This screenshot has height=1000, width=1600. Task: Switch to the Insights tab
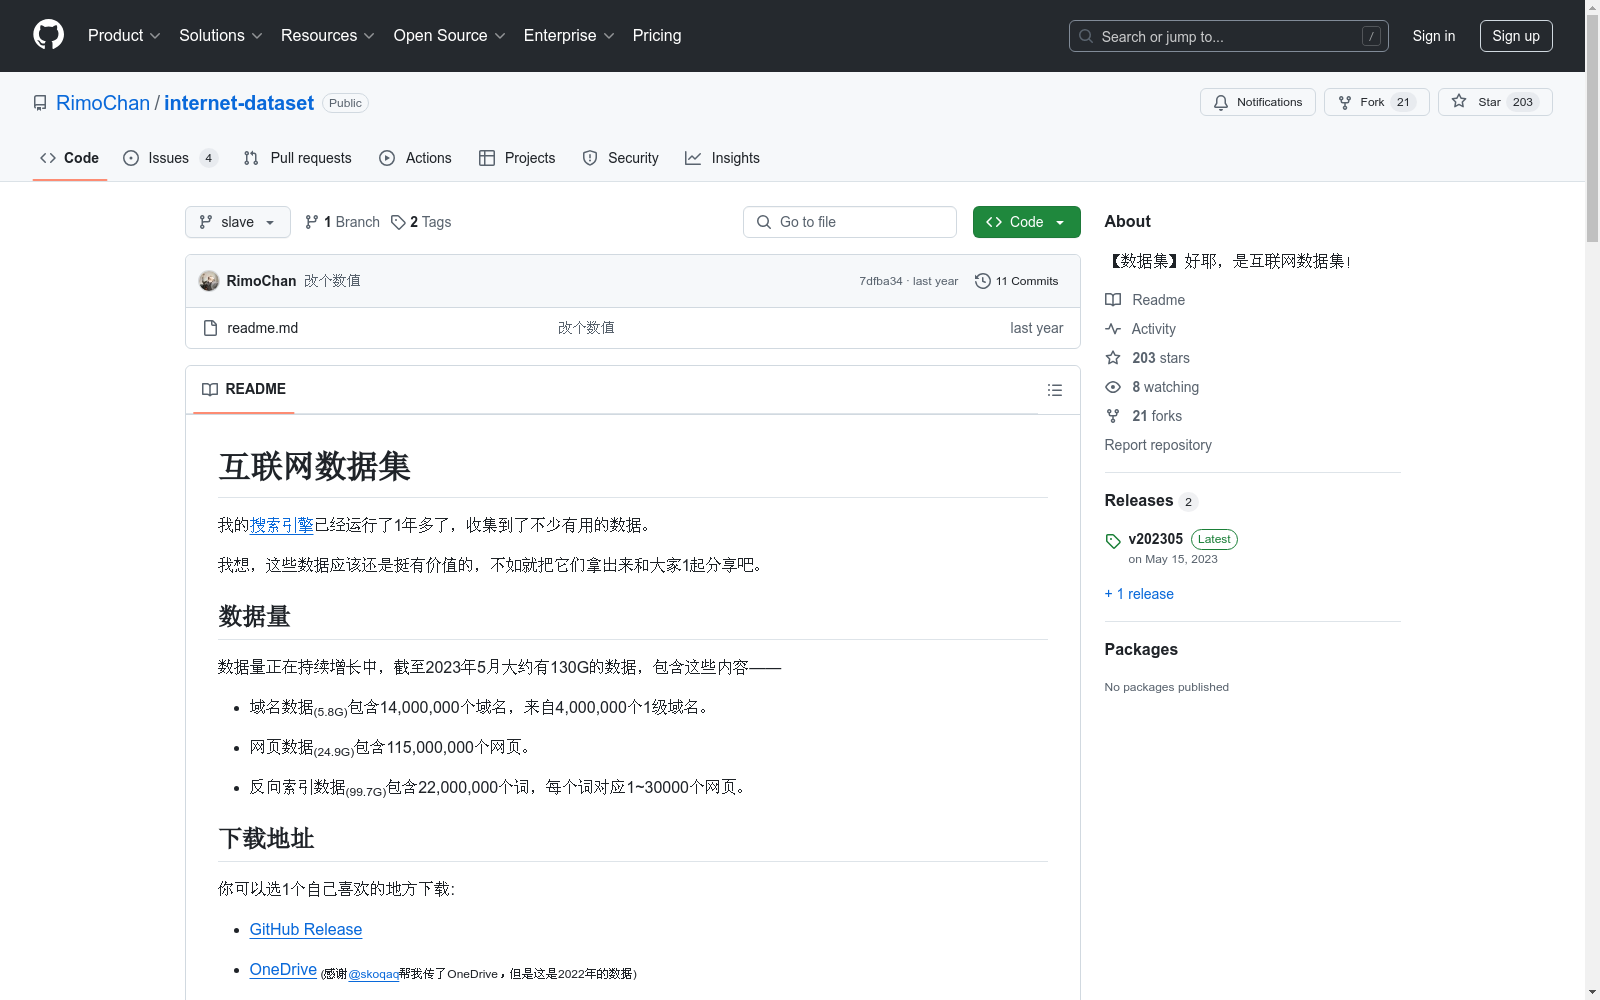click(722, 158)
